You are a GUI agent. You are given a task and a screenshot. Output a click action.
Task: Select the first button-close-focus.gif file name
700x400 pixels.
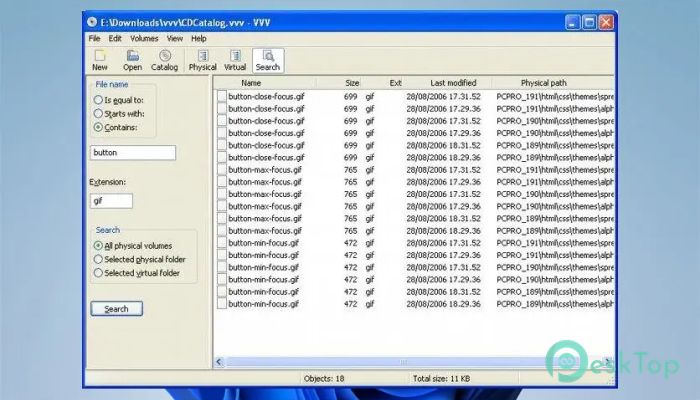267,96
